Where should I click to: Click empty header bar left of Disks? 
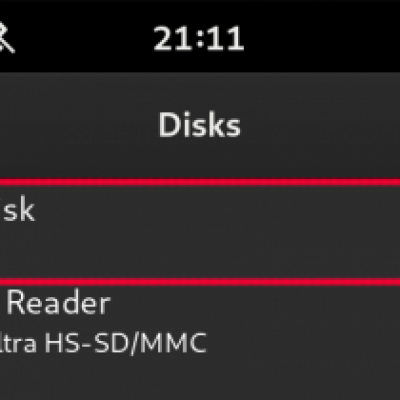pyautogui.click(x=78, y=125)
